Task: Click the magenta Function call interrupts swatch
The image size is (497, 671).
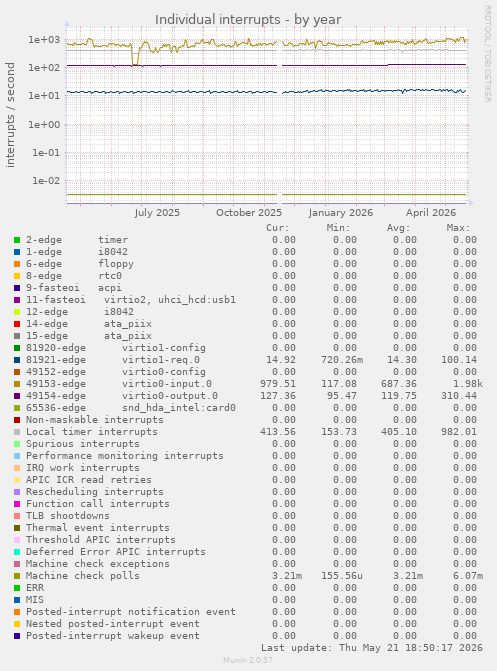Action: coord(17,504)
